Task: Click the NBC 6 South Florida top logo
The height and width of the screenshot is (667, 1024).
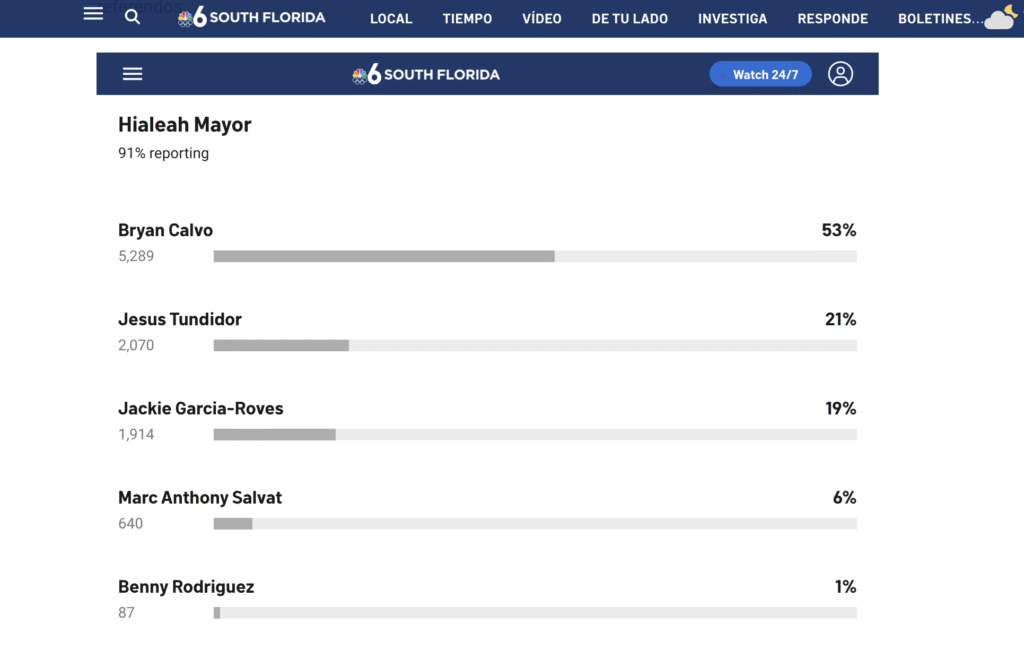Action: [x=251, y=17]
